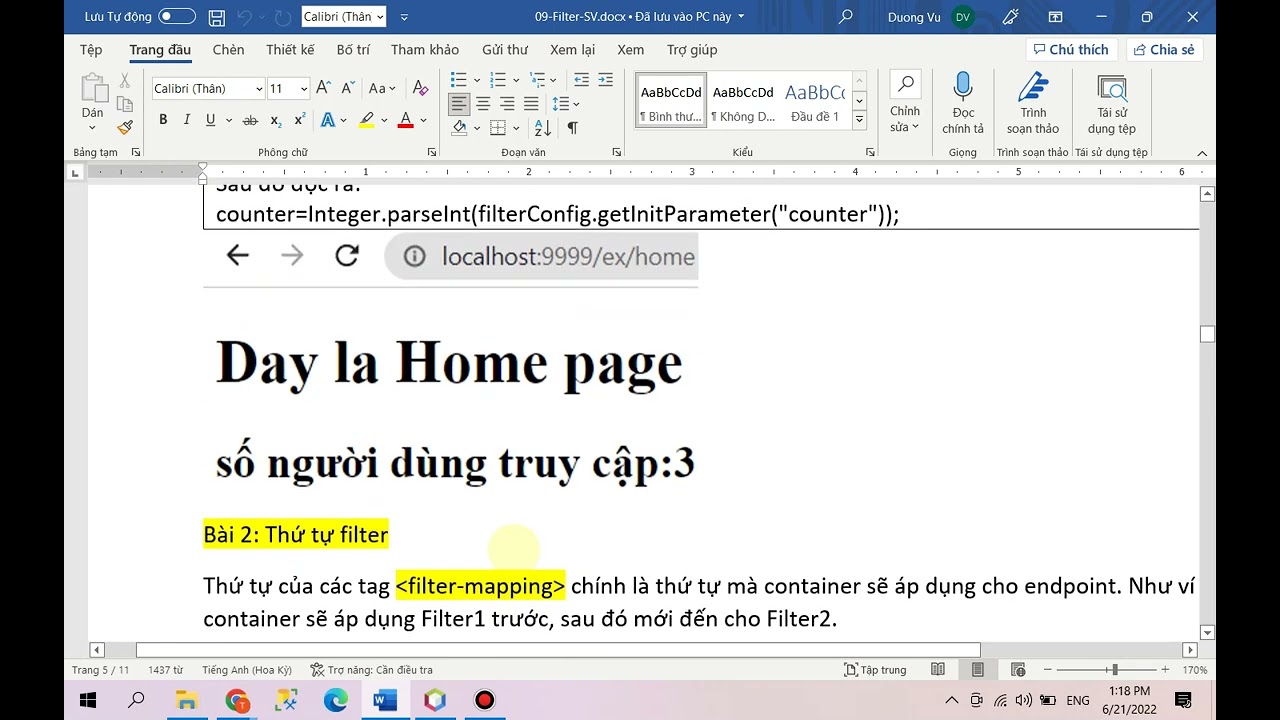Open Microsoft Edge from the taskbar
The width and height of the screenshot is (1280, 720).
click(336, 700)
